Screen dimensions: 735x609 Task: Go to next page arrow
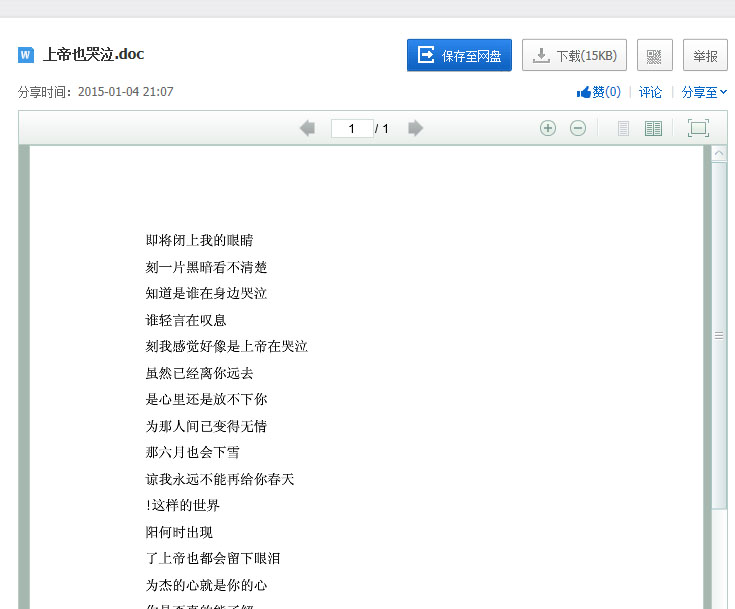point(415,128)
